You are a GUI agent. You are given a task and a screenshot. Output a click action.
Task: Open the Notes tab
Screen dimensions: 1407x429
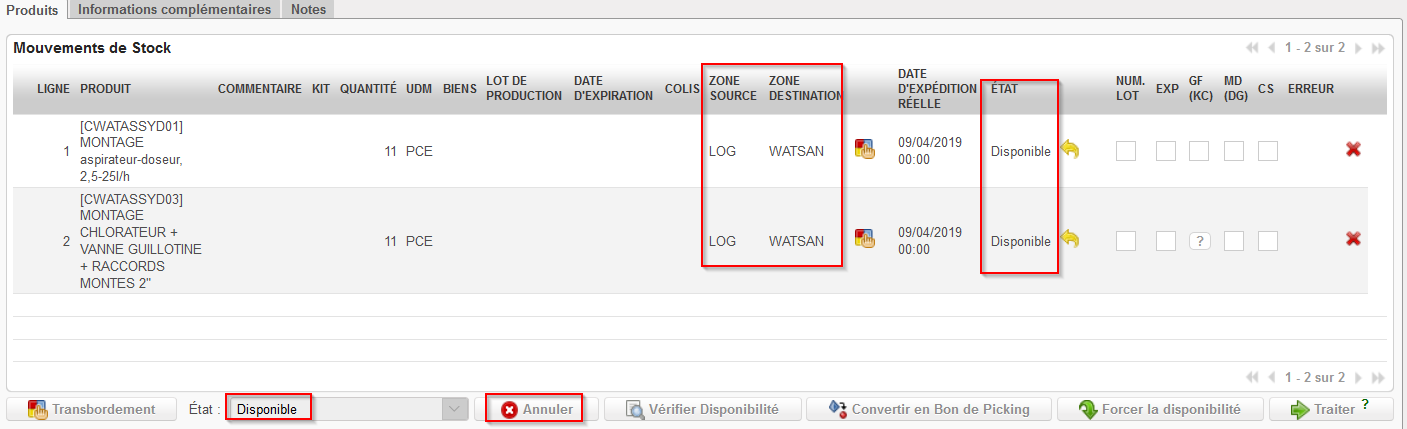click(x=308, y=9)
